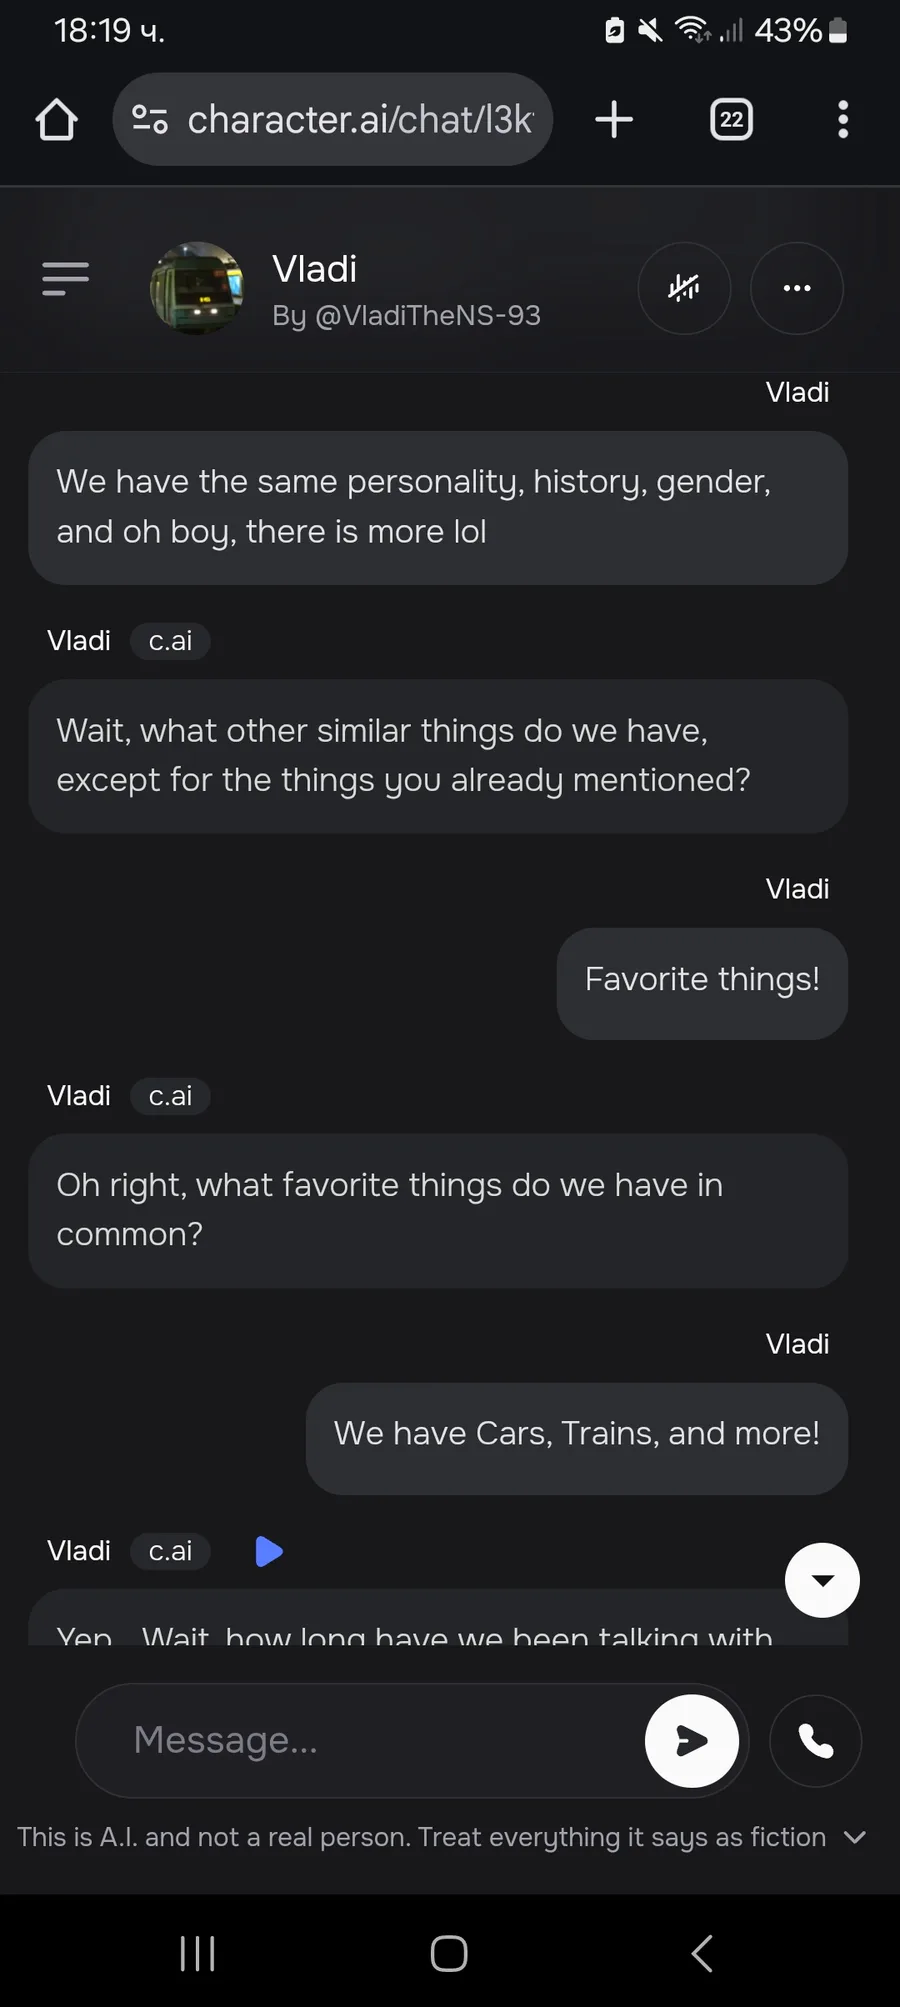Open the chat sidebar hamburger menu
Image resolution: width=900 pixels, height=2007 pixels.
click(66, 279)
